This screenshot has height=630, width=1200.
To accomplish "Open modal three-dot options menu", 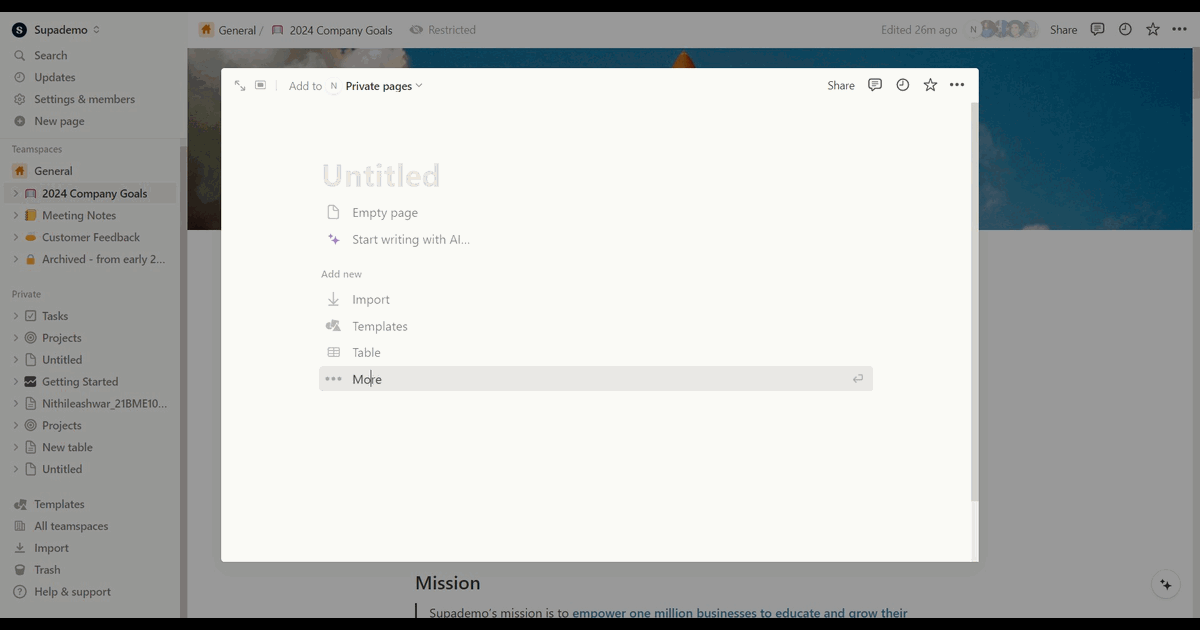I will 957,85.
